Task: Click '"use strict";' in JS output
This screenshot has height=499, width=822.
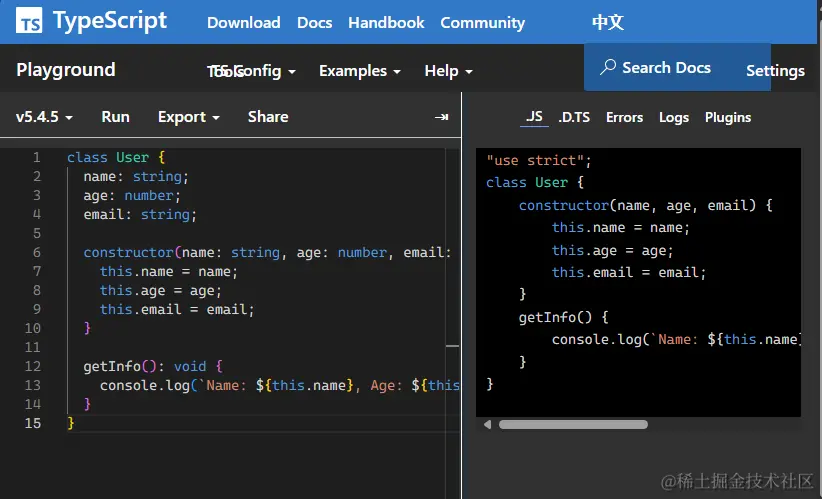Action: (x=539, y=160)
